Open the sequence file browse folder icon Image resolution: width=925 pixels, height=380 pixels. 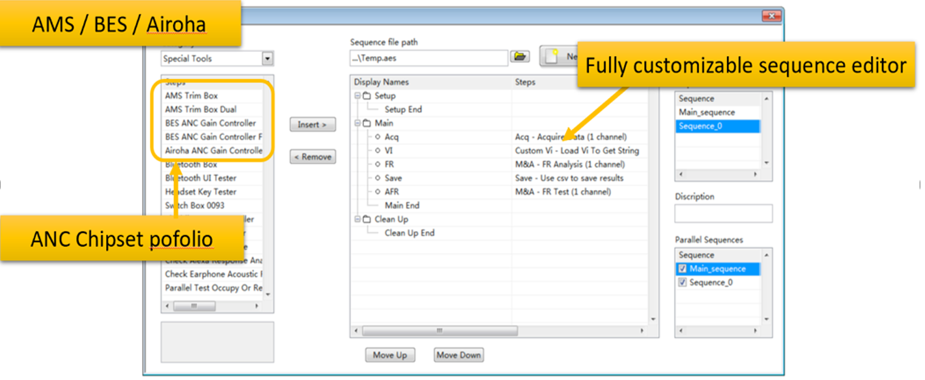[520, 57]
